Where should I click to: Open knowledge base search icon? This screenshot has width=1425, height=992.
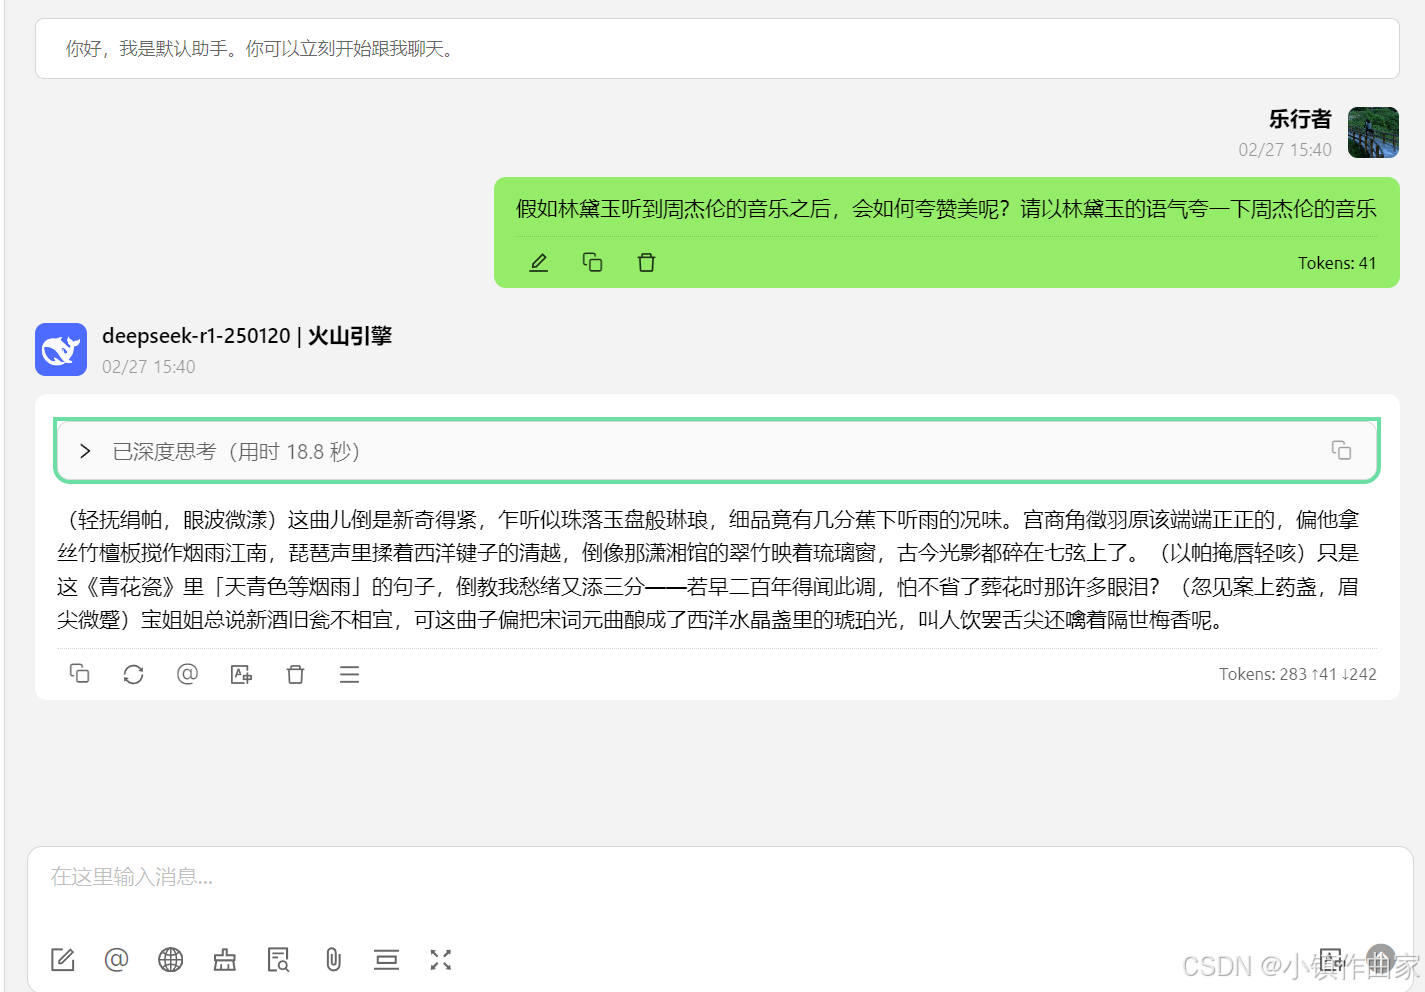click(x=279, y=960)
